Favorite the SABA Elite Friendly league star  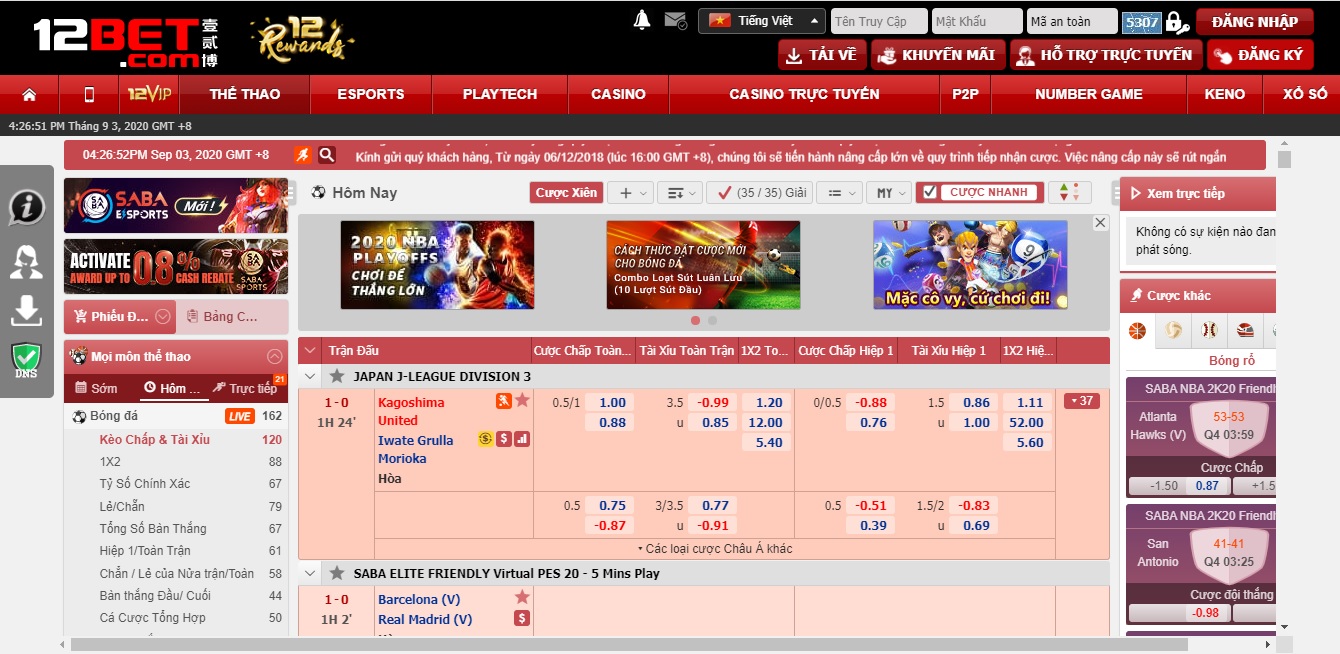(x=337, y=573)
